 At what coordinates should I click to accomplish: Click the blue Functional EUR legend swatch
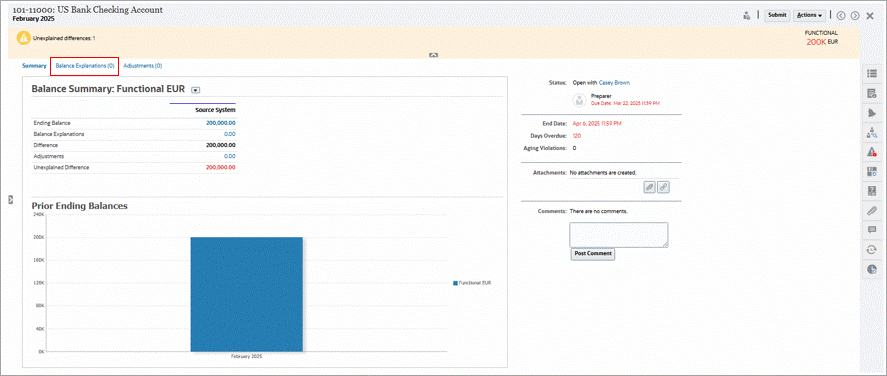tap(455, 283)
